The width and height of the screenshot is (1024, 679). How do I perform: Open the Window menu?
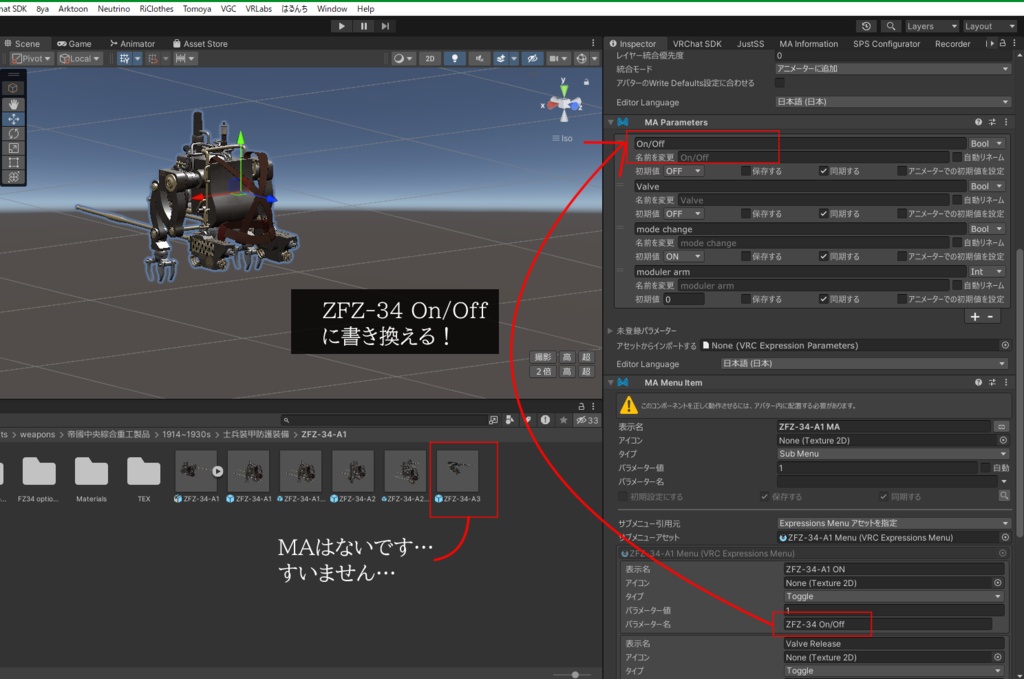(332, 8)
